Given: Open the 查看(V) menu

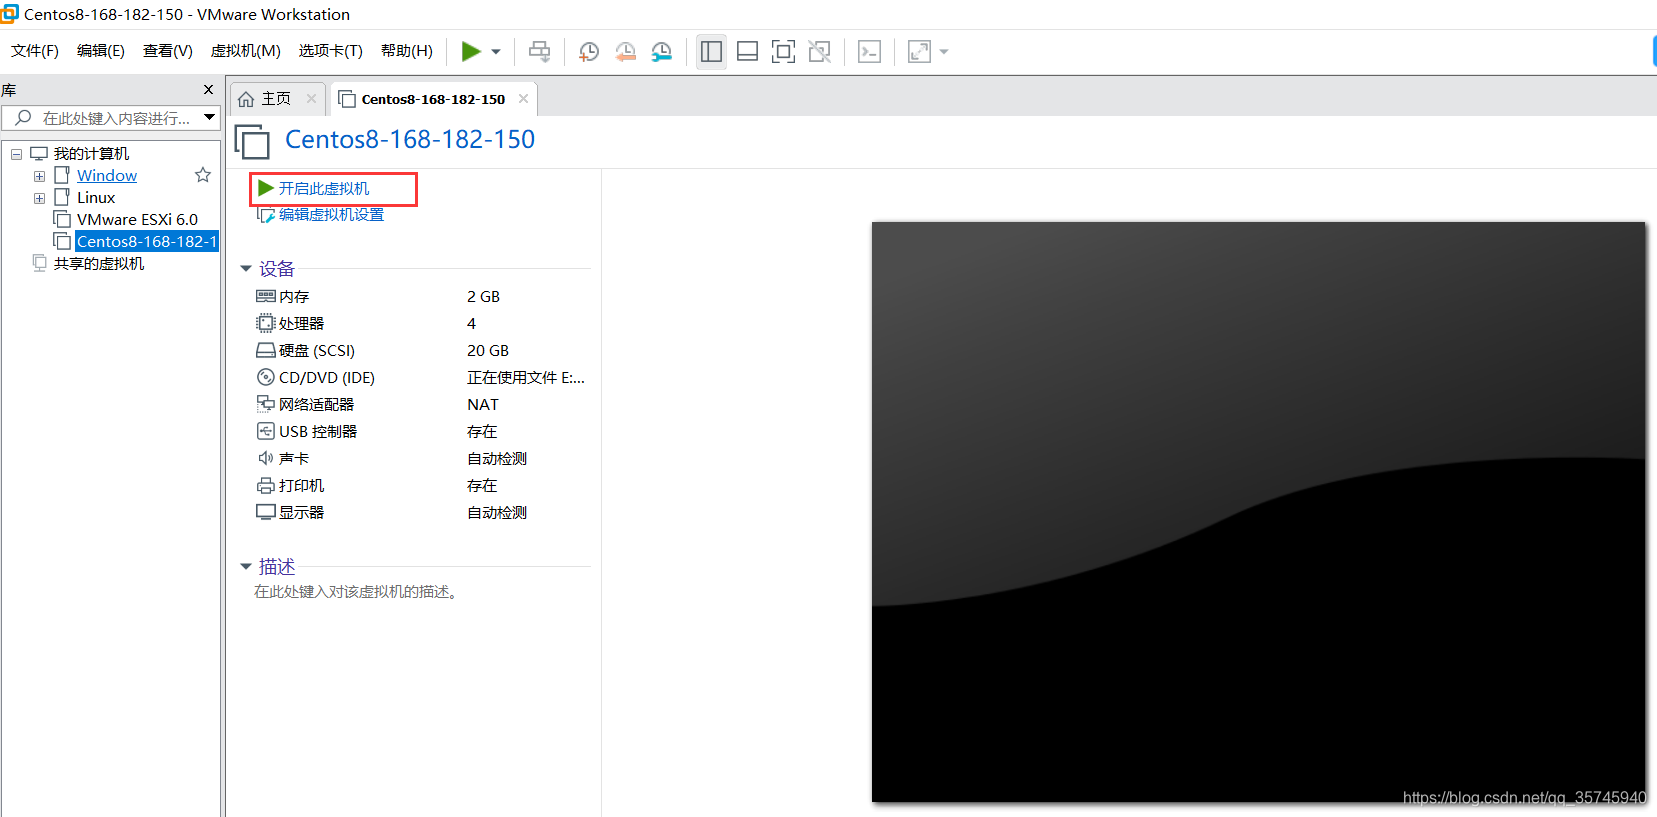Looking at the screenshot, I should click(168, 51).
